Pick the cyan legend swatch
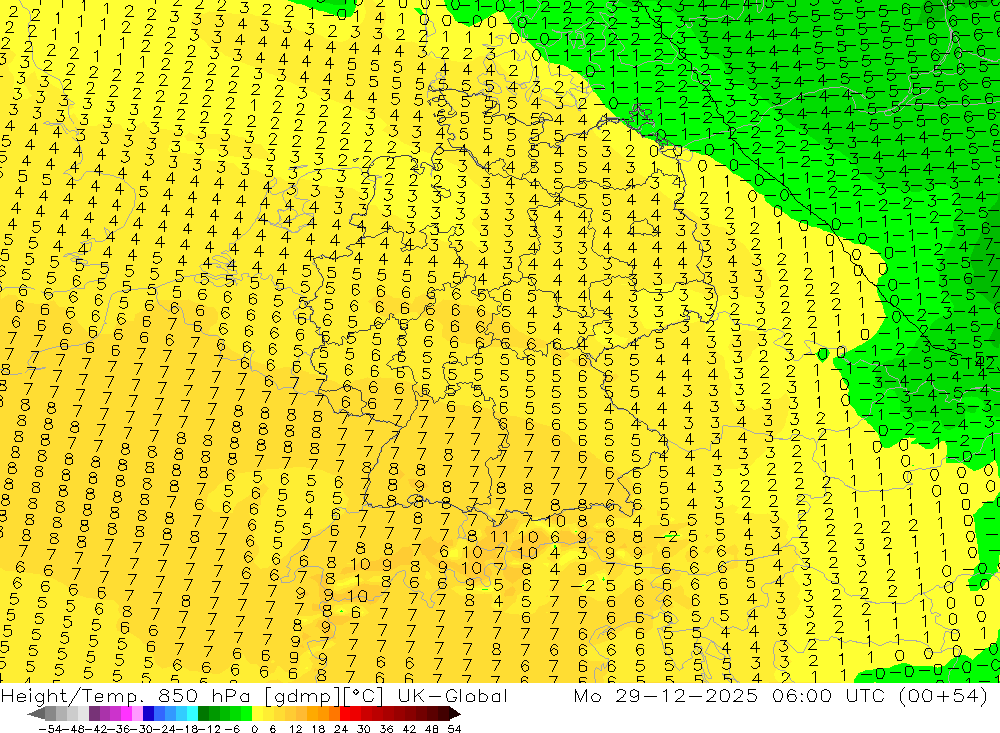Image resolution: width=1000 pixels, height=733 pixels. (192, 713)
